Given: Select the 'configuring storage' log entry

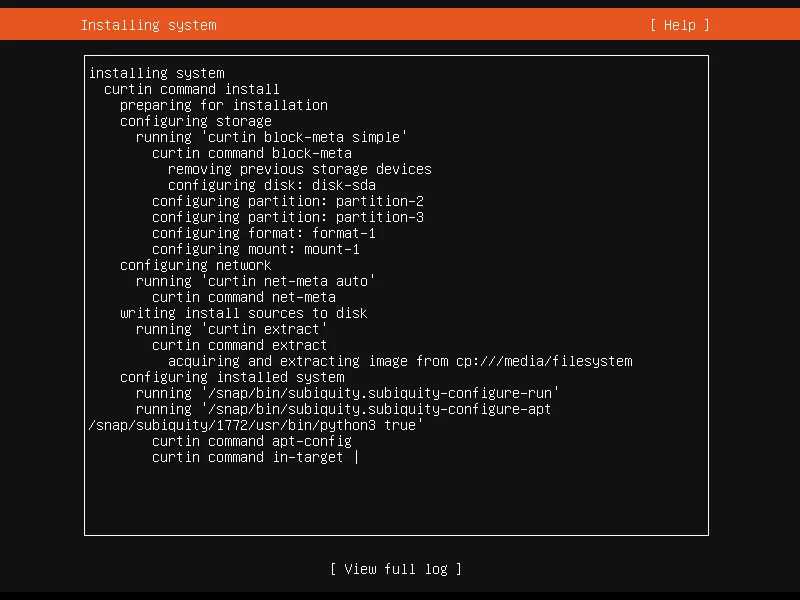Looking at the screenshot, I should (x=195, y=121).
